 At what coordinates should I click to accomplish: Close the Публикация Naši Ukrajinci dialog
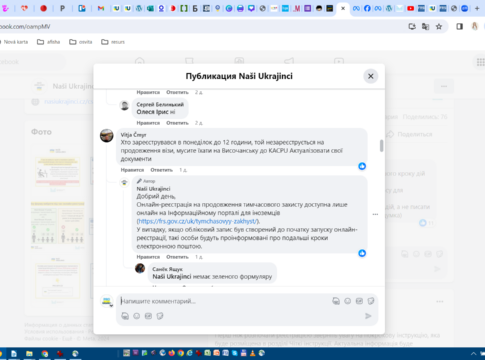click(370, 76)
